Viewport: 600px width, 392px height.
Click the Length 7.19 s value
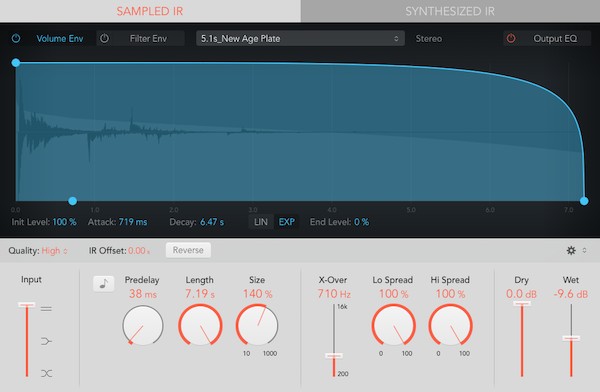point(200,294)
